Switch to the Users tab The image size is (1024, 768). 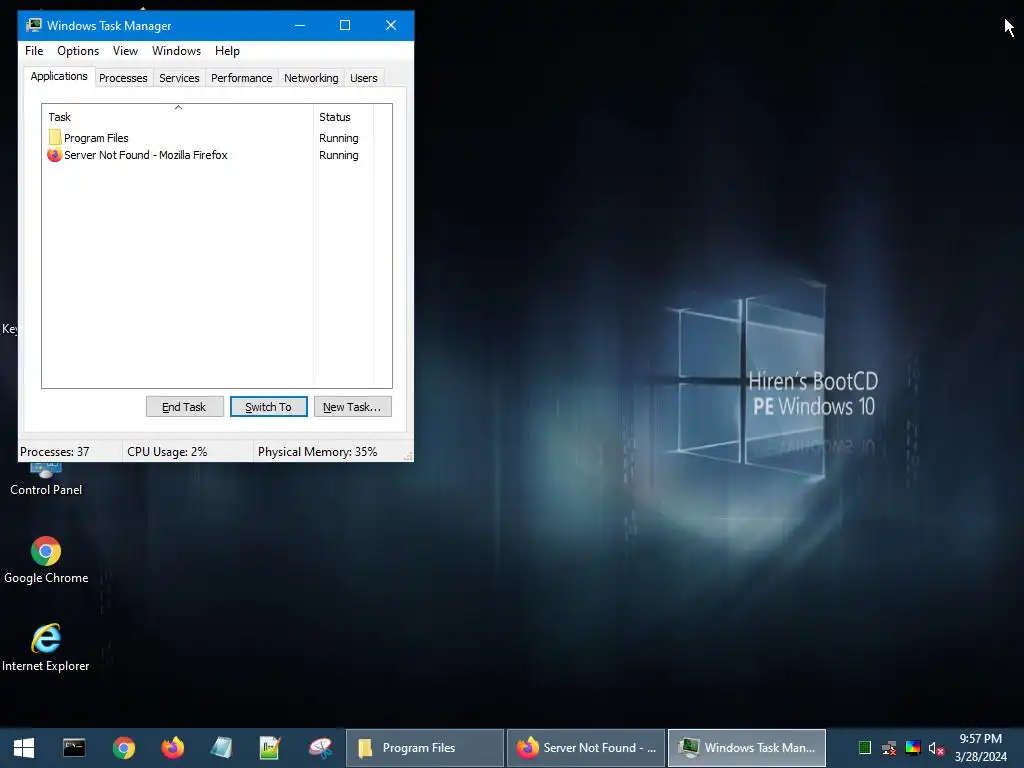tap(363, 78)
